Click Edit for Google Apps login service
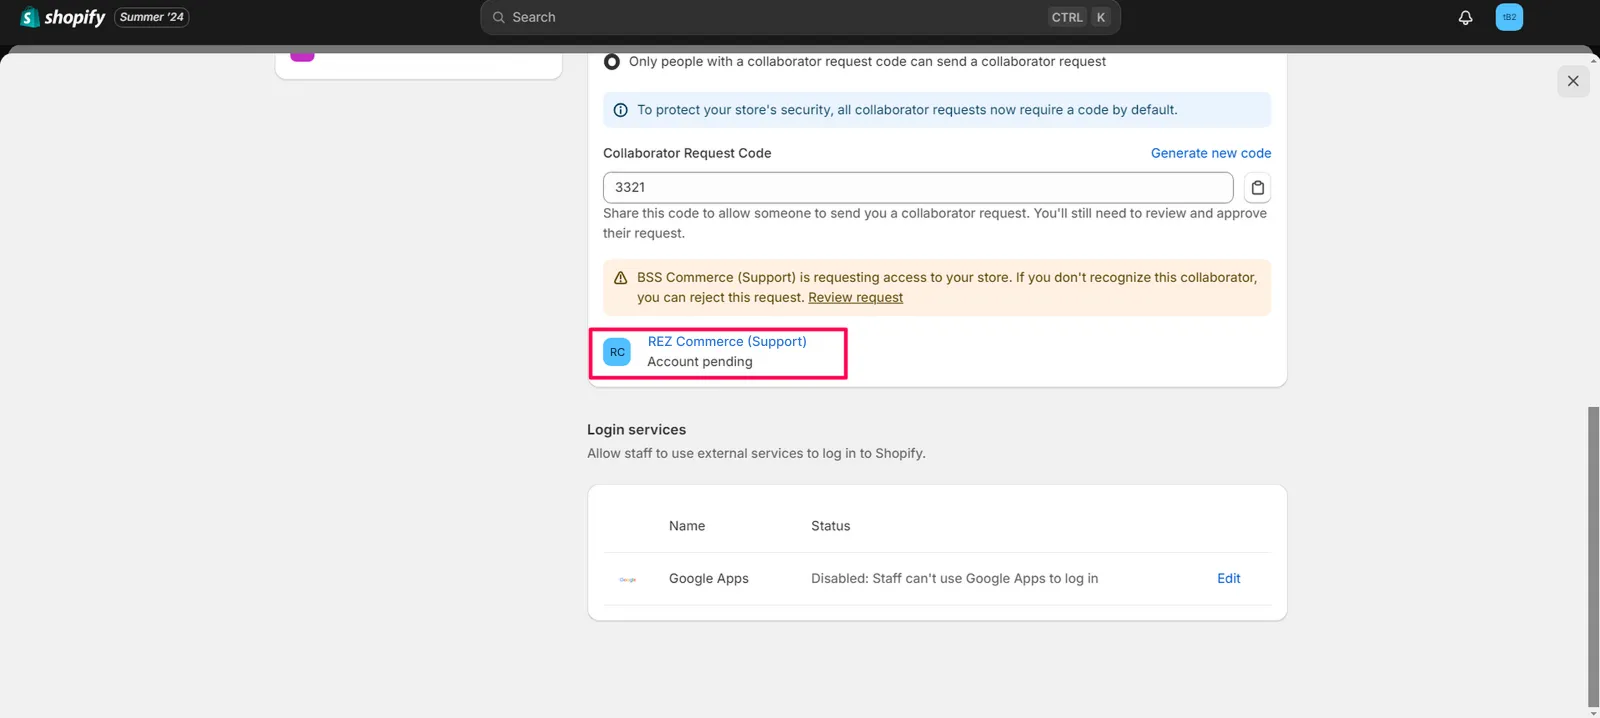This screenshot has width=1600, height=718. 1228,578
